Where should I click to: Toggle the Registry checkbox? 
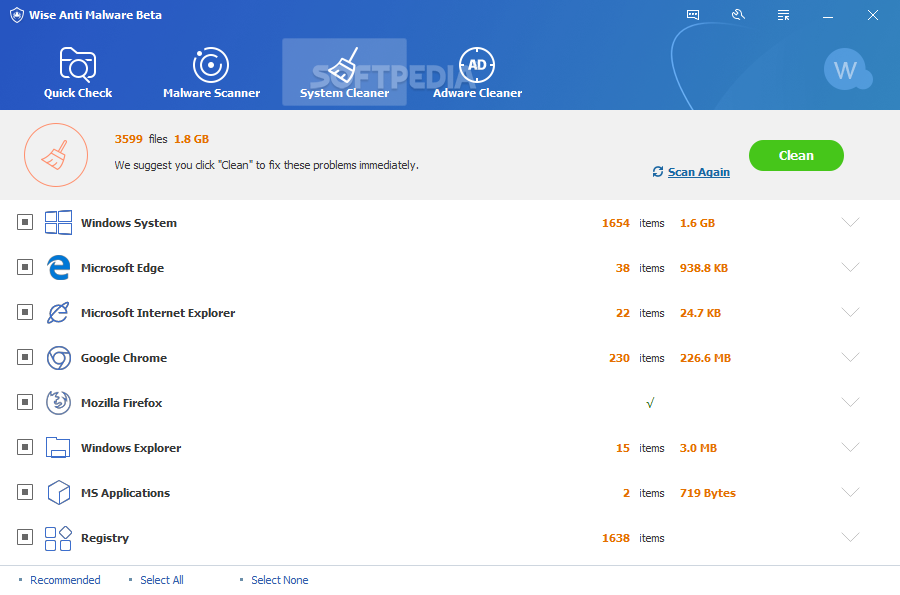coord(25,537)
